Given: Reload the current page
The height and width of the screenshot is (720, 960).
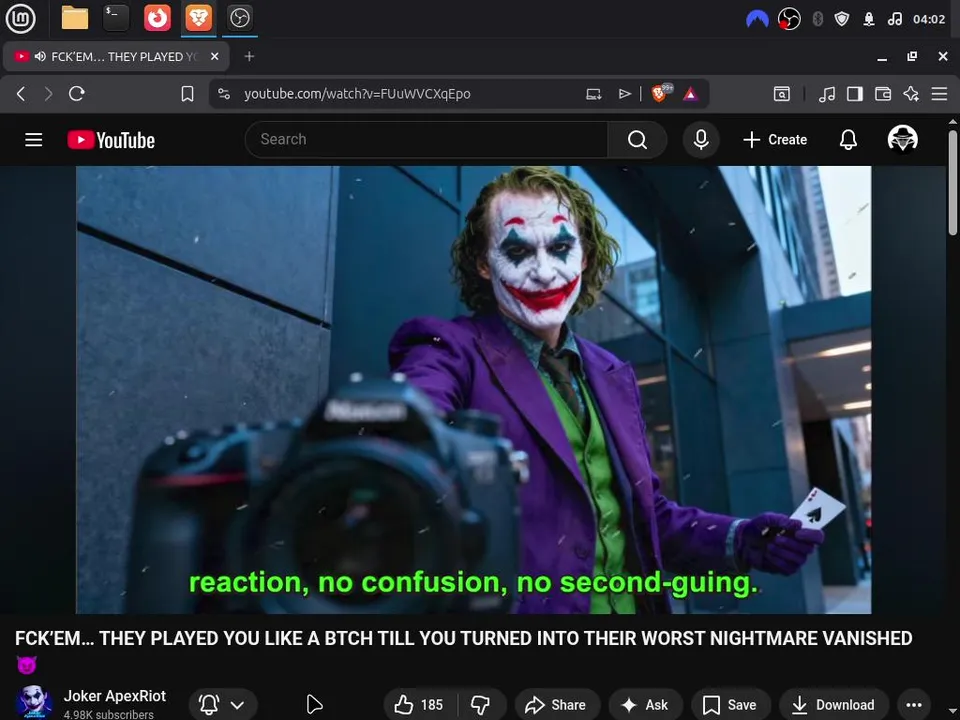Looking at the screenshot, I should tap(77, 94).
